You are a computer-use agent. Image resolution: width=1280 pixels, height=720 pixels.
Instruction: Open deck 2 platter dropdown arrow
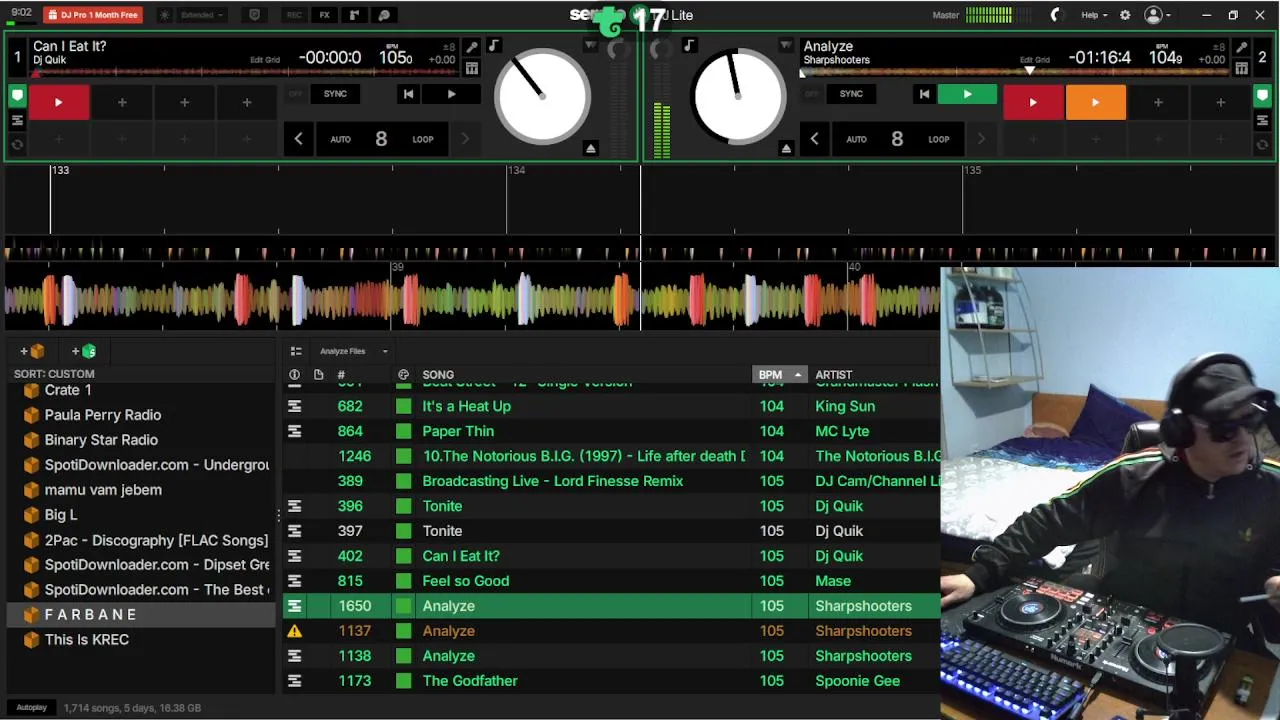click(x=786, y=46)
